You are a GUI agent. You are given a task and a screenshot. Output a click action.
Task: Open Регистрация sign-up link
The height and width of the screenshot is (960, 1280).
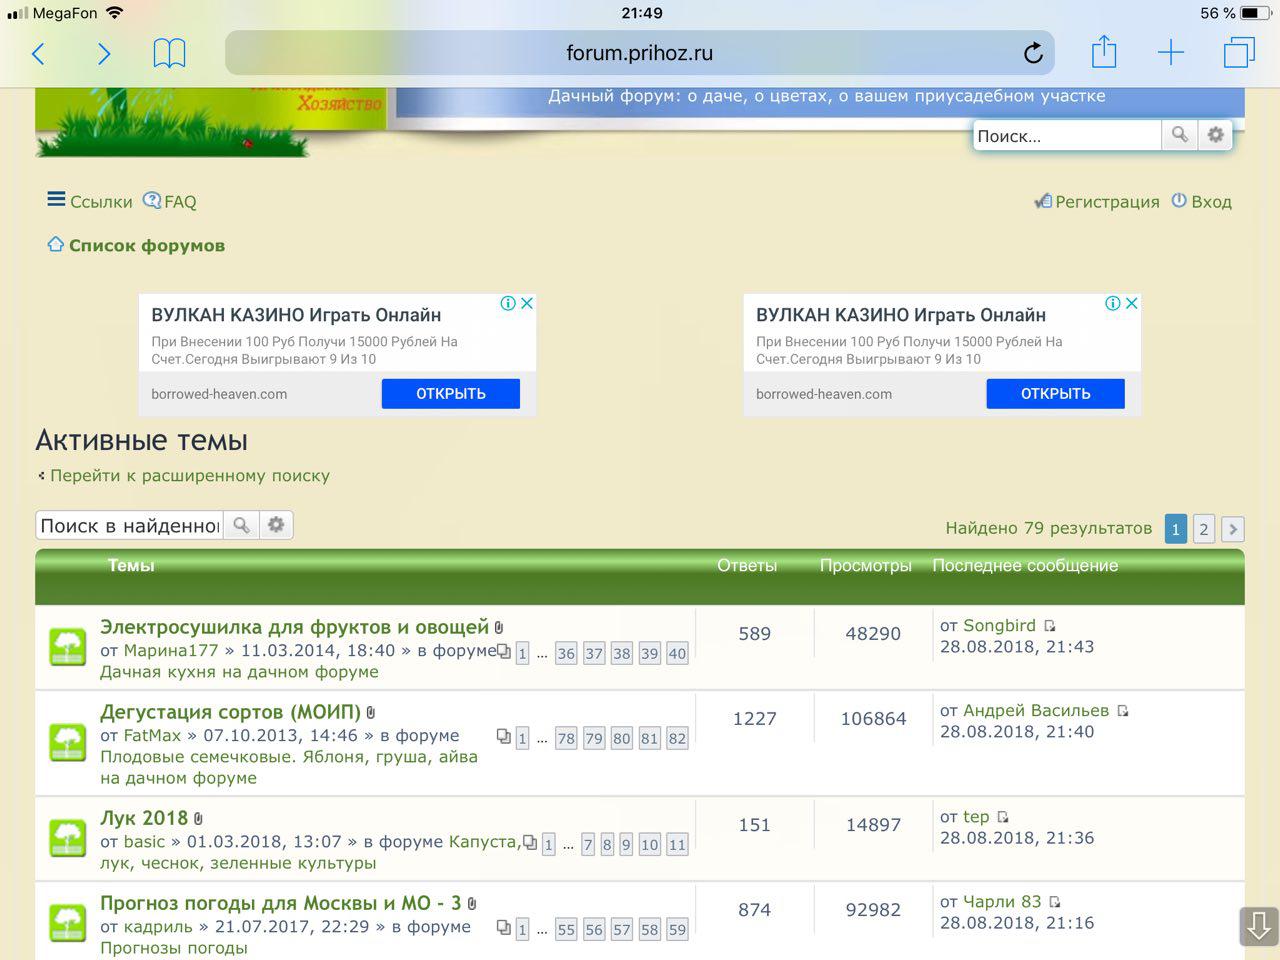coord(1097,201)
